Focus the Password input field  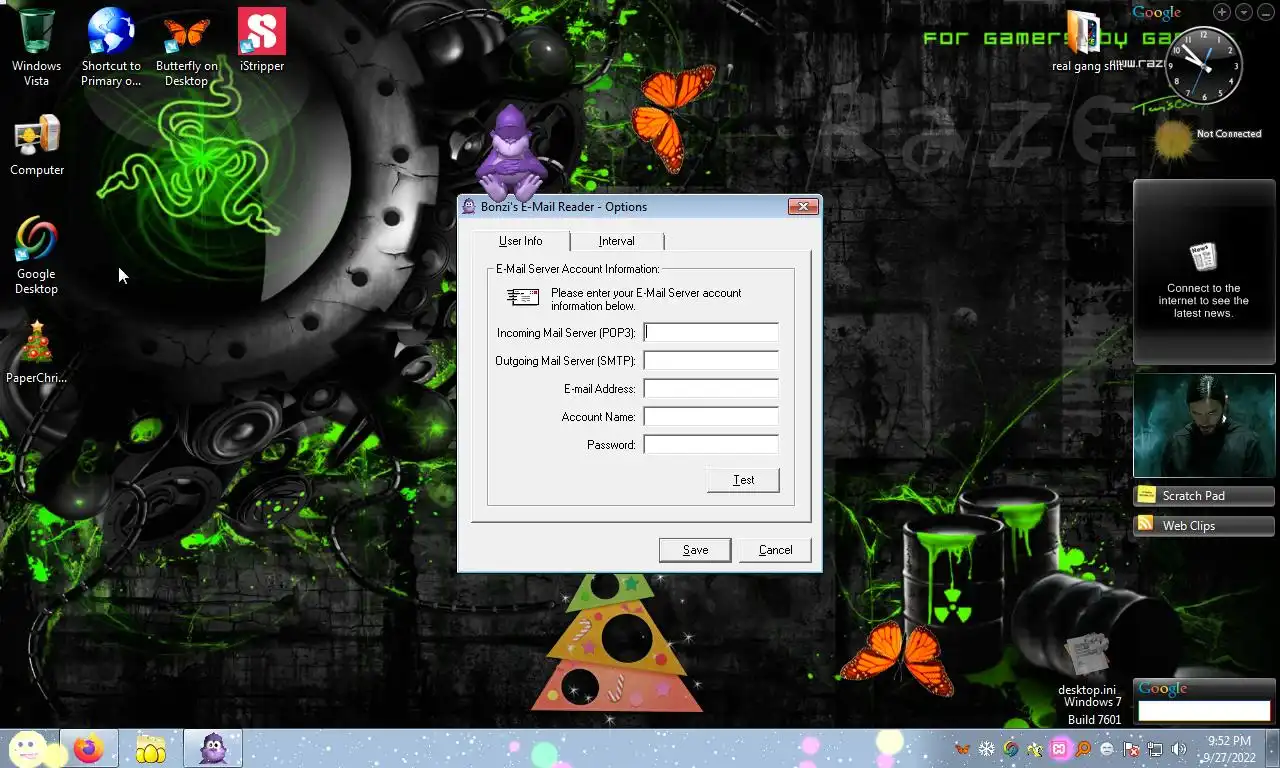click(x=711, y=444)
